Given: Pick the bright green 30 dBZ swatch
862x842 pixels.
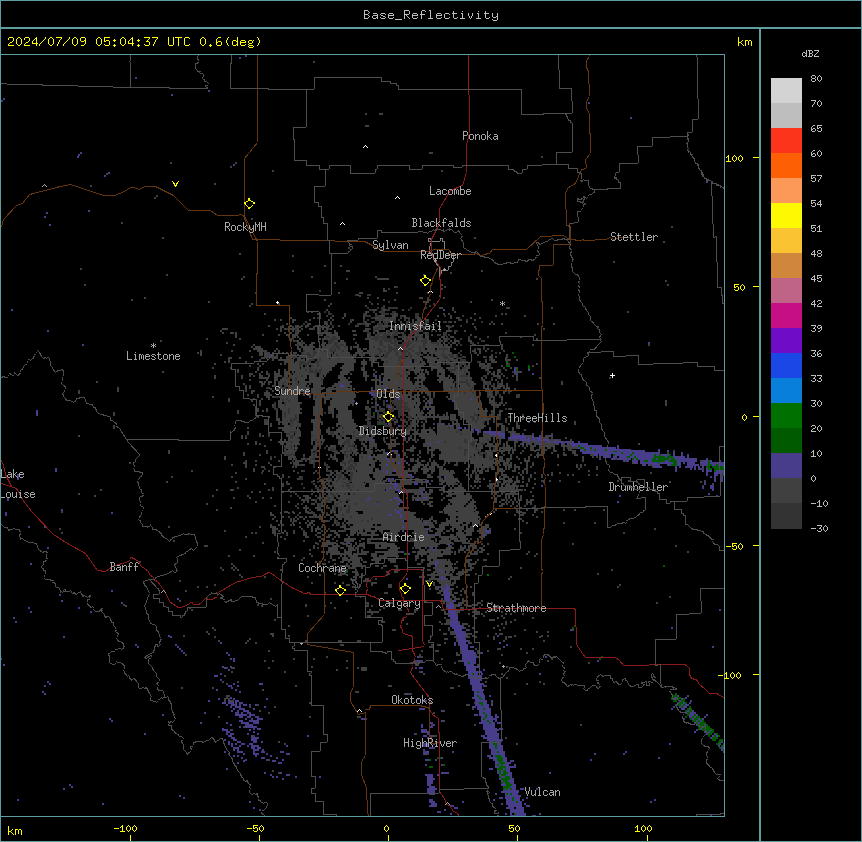Looking at the screenshot, I should (x=786, y=416).
